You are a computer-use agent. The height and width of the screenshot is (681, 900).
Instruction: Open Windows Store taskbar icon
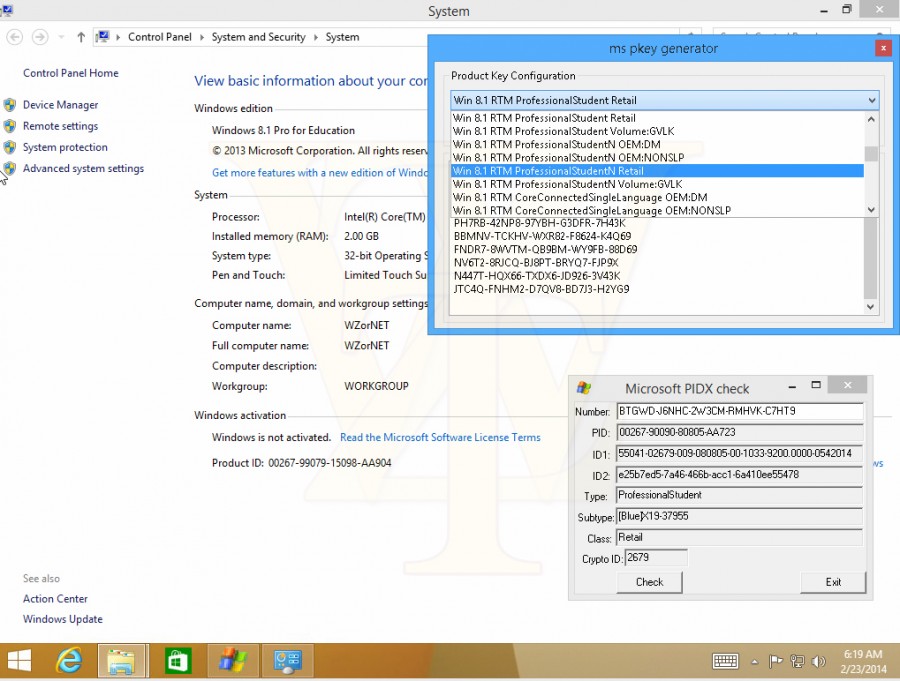[x=177, y=661]
